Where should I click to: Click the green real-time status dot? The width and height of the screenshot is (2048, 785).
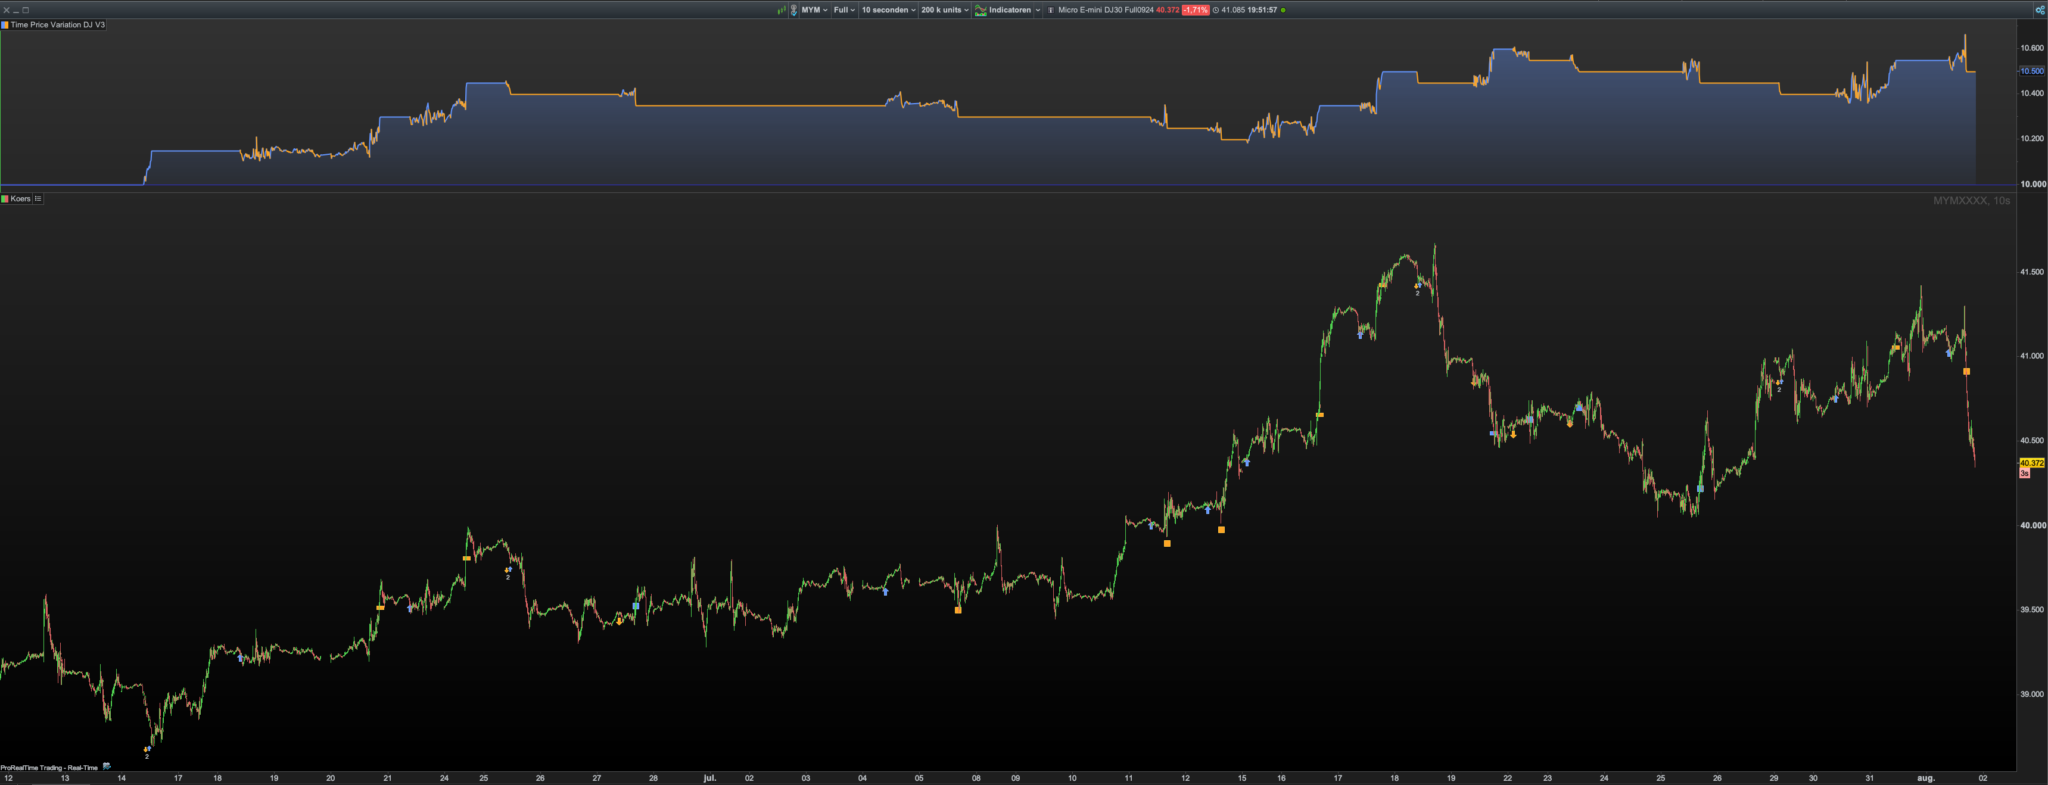(1283, 10)
